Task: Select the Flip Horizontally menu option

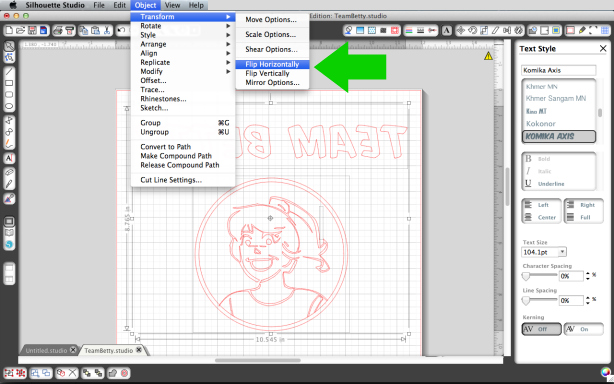Action: (x=272, y=64)
